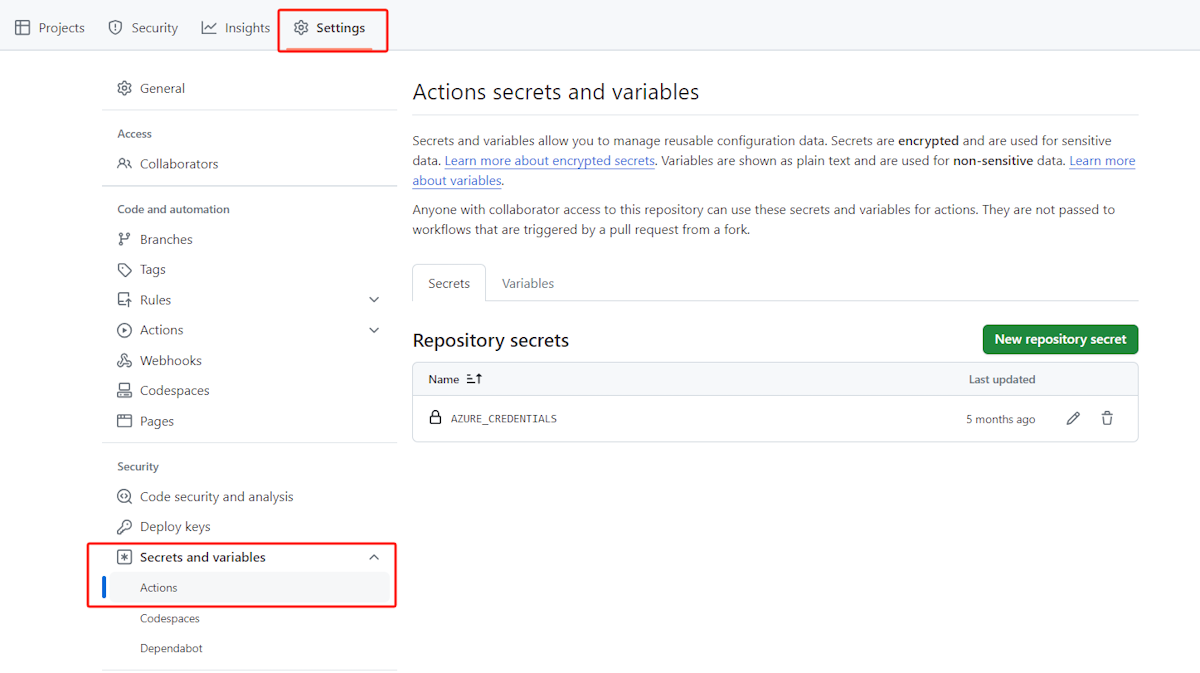Click the New repository secret button
The width and height of the screenshot is (1200, 673).
point(1060,339)
